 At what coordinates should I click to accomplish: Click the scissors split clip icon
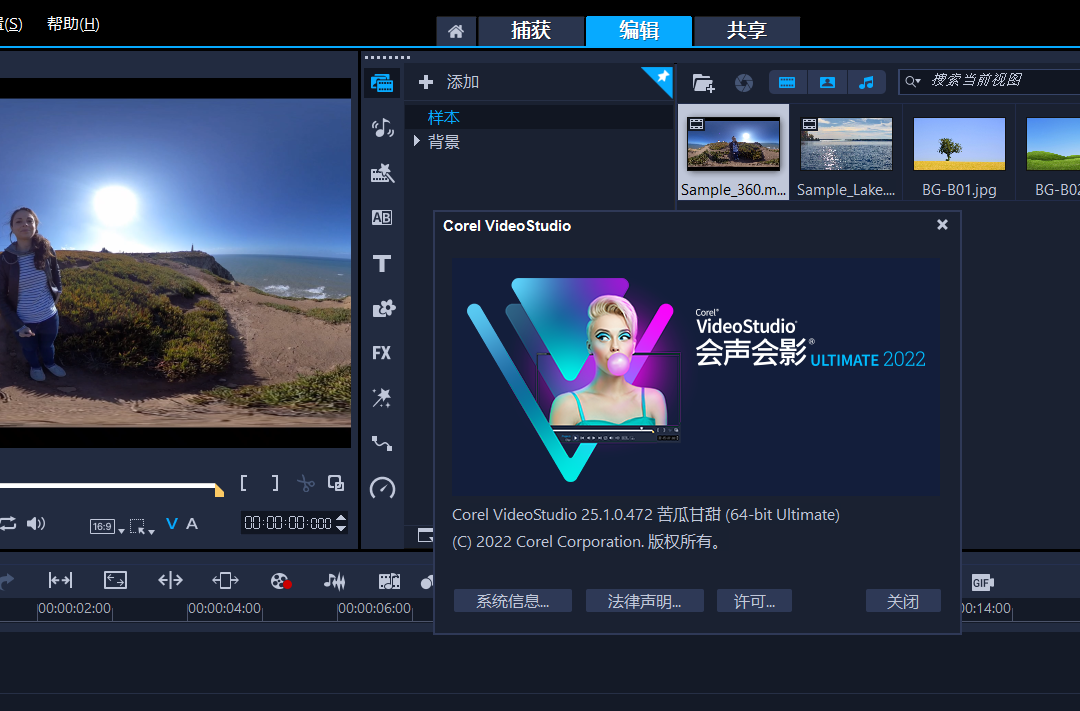click(305, 484)
